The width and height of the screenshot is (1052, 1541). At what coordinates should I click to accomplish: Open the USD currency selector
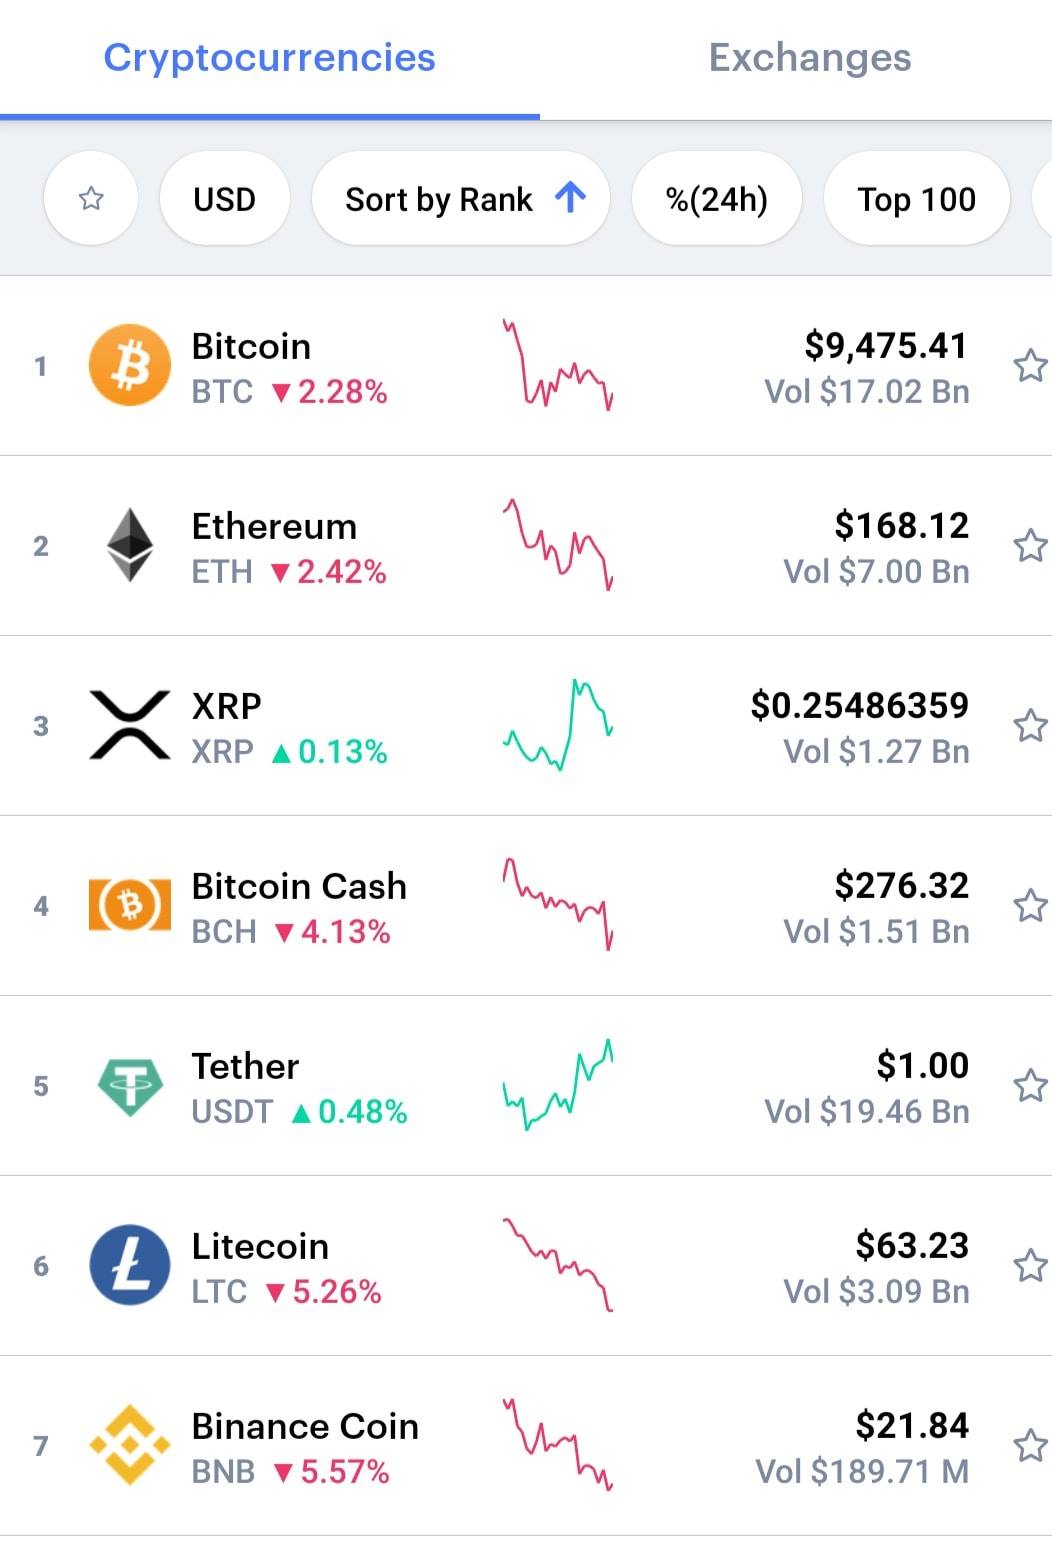(x=225, y=198)
